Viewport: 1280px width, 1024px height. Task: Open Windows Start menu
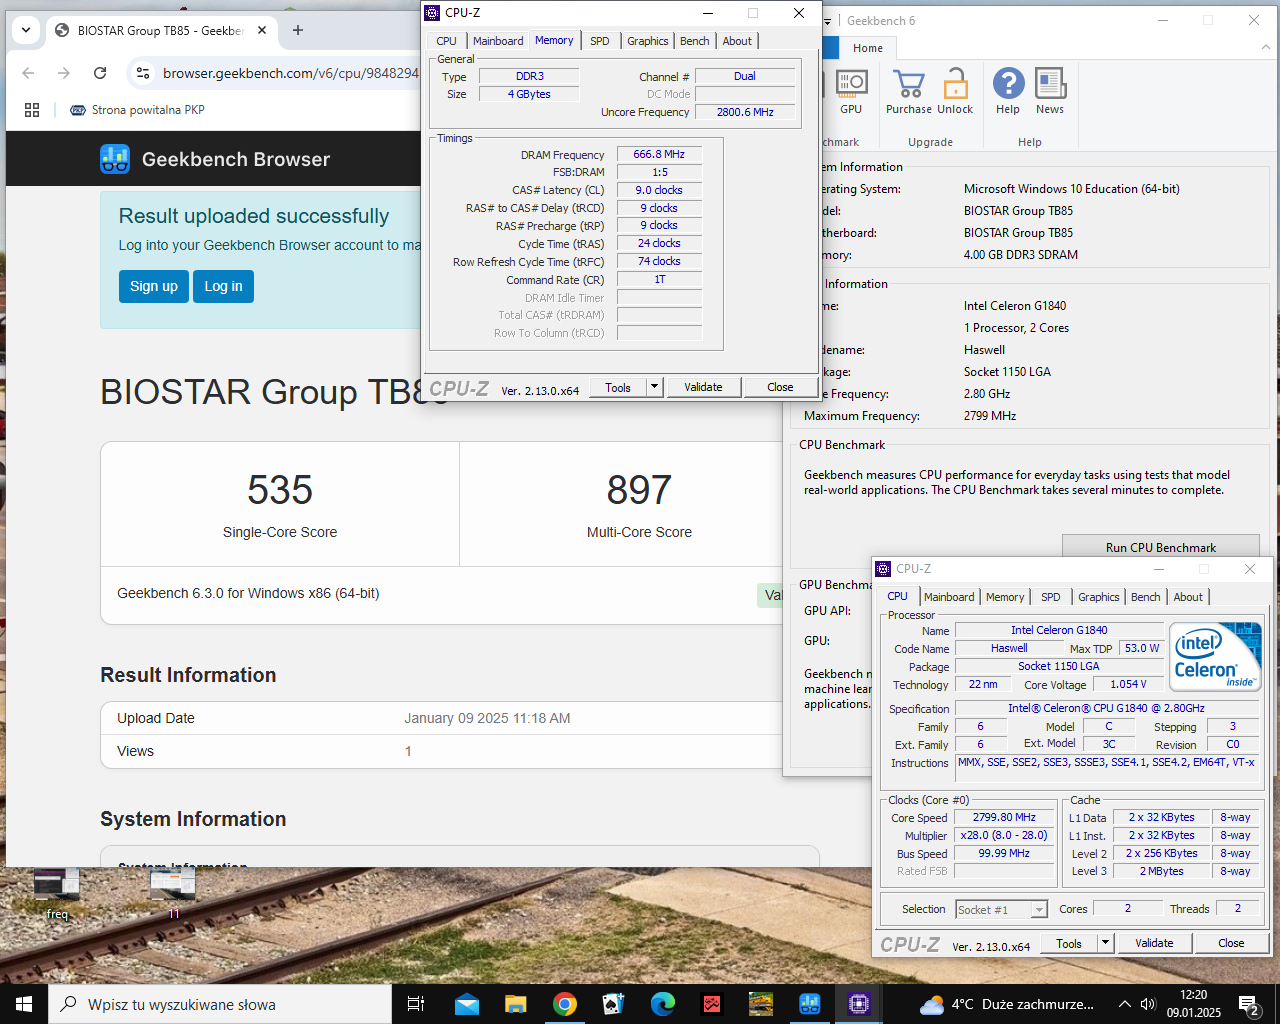pyautogui.click(x=24, y=1004)
